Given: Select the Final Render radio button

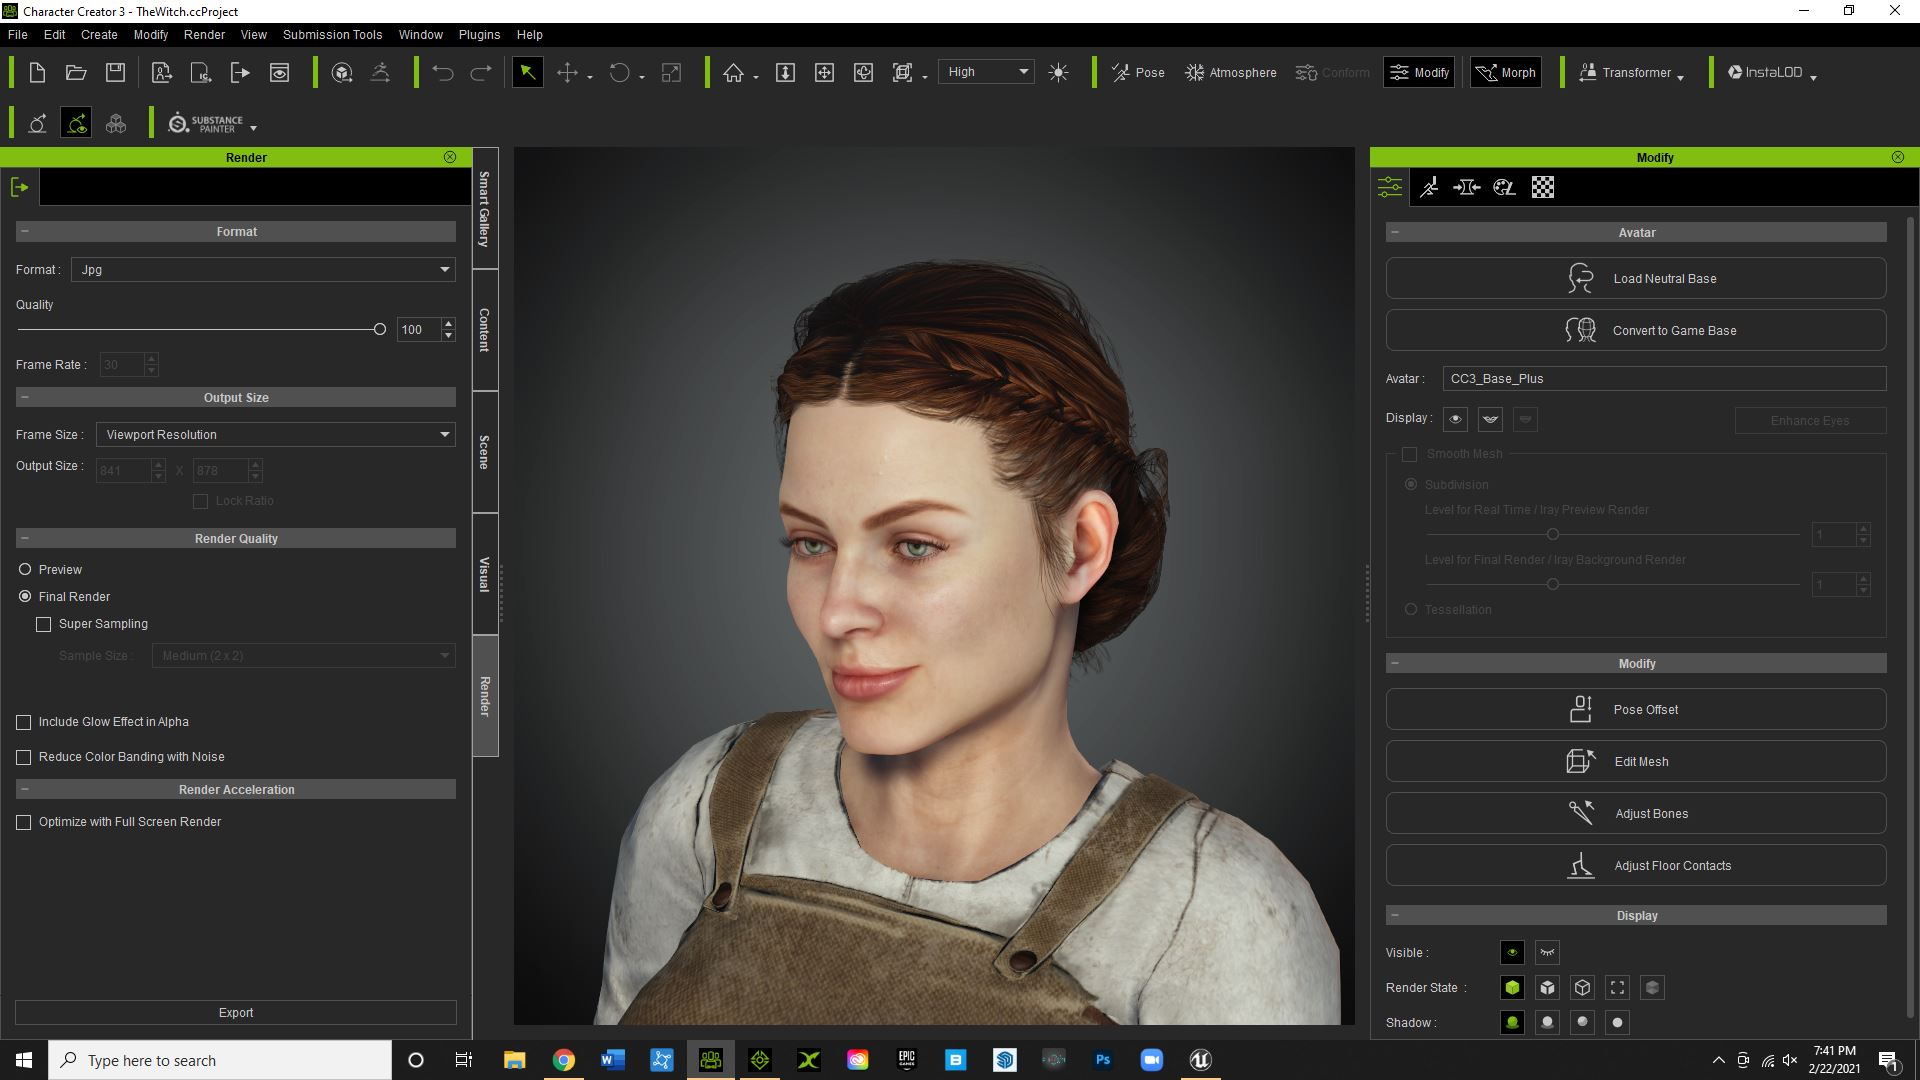Looking at the screenshot, I should (x=25, y=596).
